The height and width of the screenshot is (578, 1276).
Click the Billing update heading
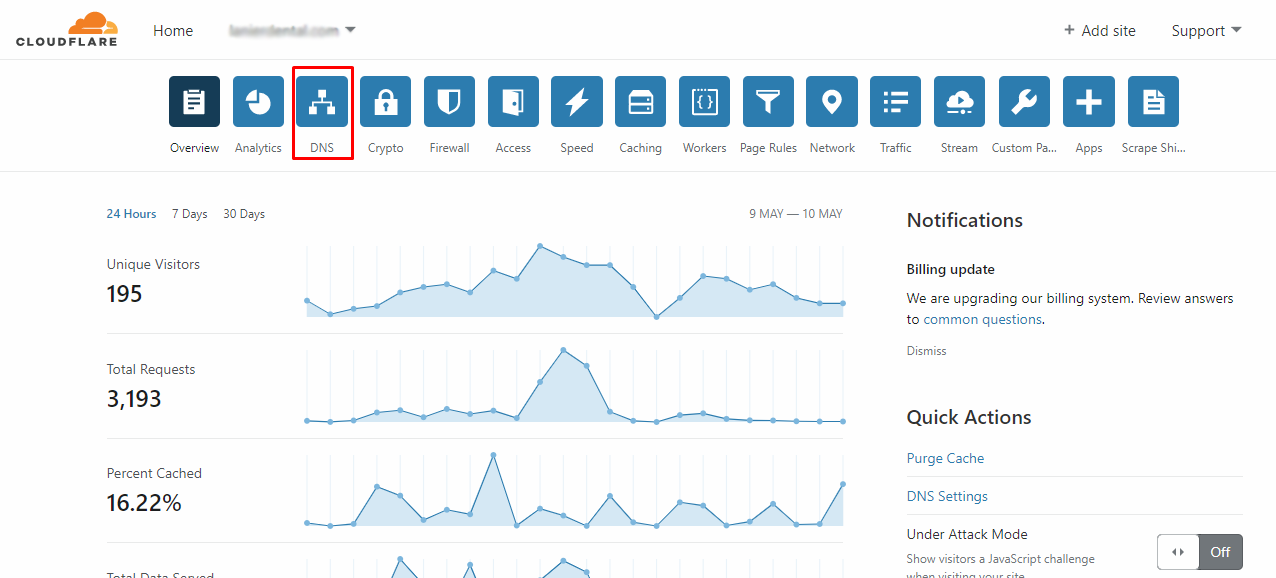click(951, 270)
